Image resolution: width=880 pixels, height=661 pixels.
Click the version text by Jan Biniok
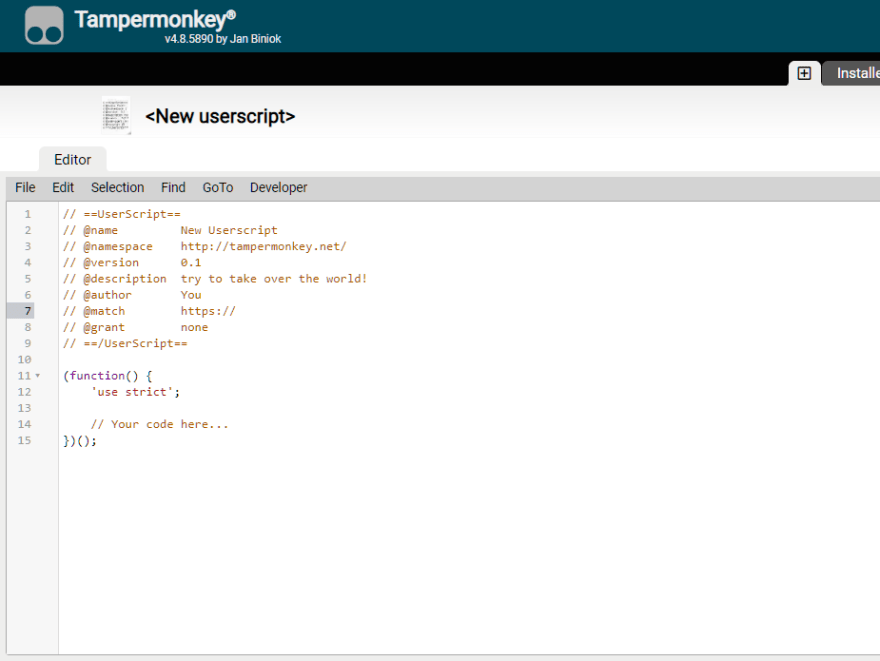(x=222, y=39)
